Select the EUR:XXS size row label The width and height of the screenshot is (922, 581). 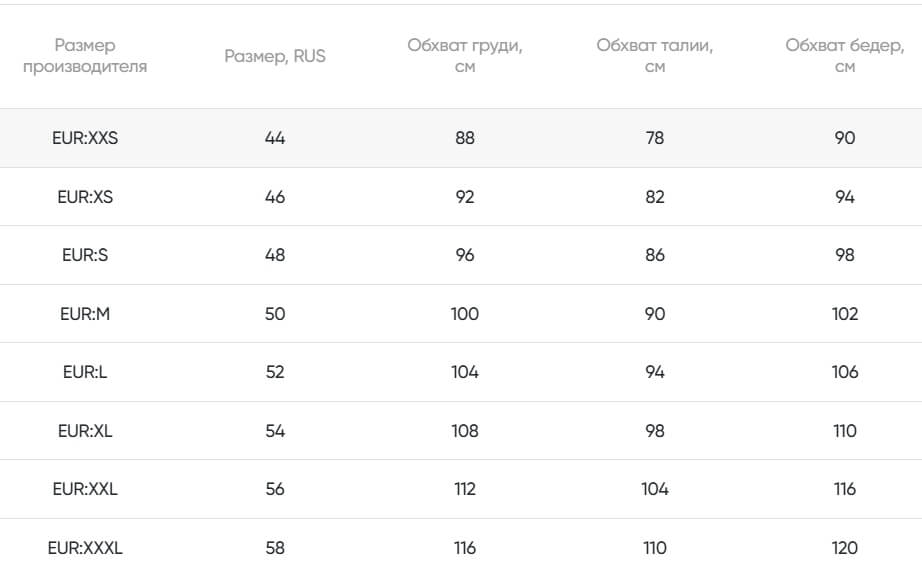coord(85,138)
